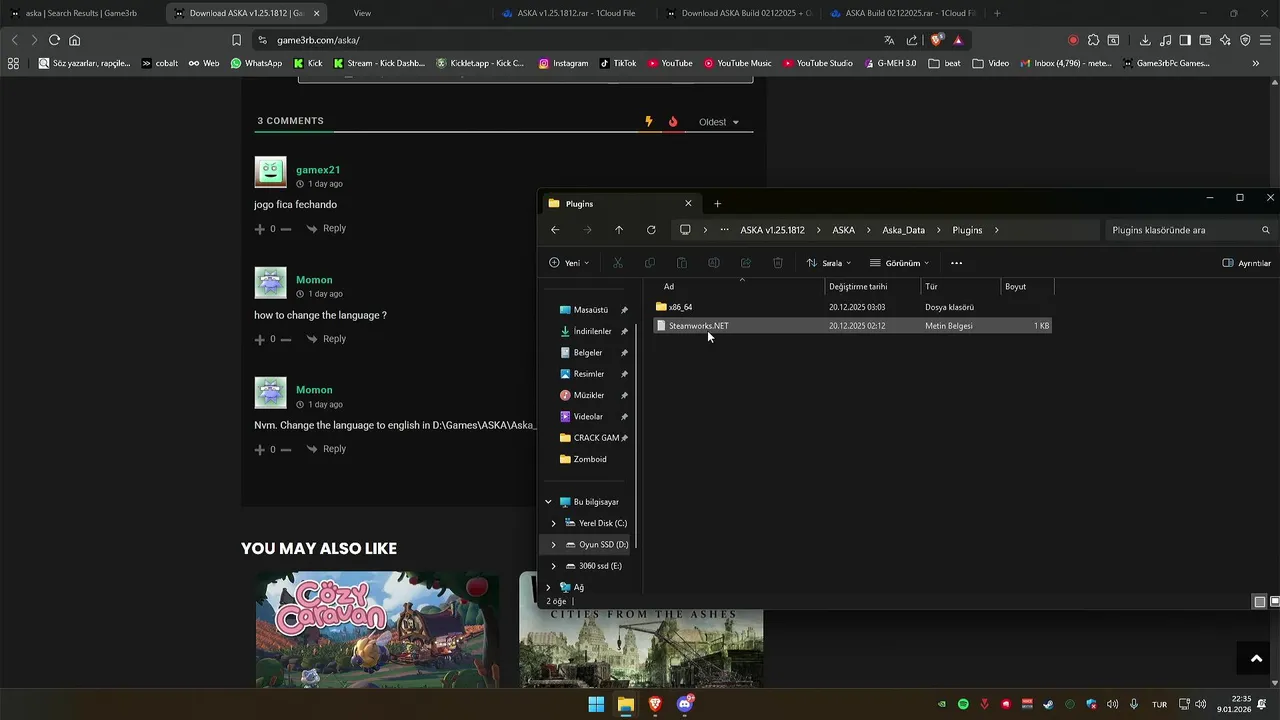Click the Explorer copy icon
Screen dimensions: 1280x720
click(650, 263)
